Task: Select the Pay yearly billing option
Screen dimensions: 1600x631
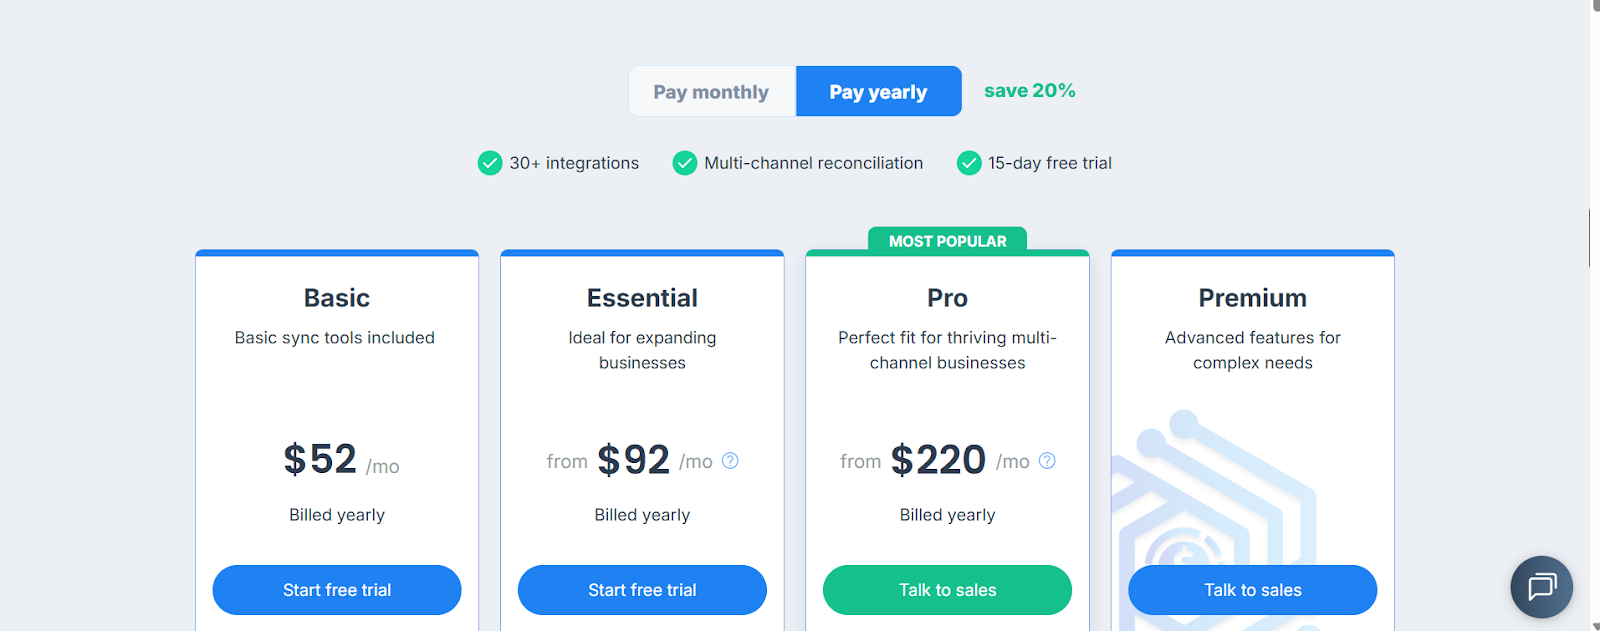Action: [878, 92]
